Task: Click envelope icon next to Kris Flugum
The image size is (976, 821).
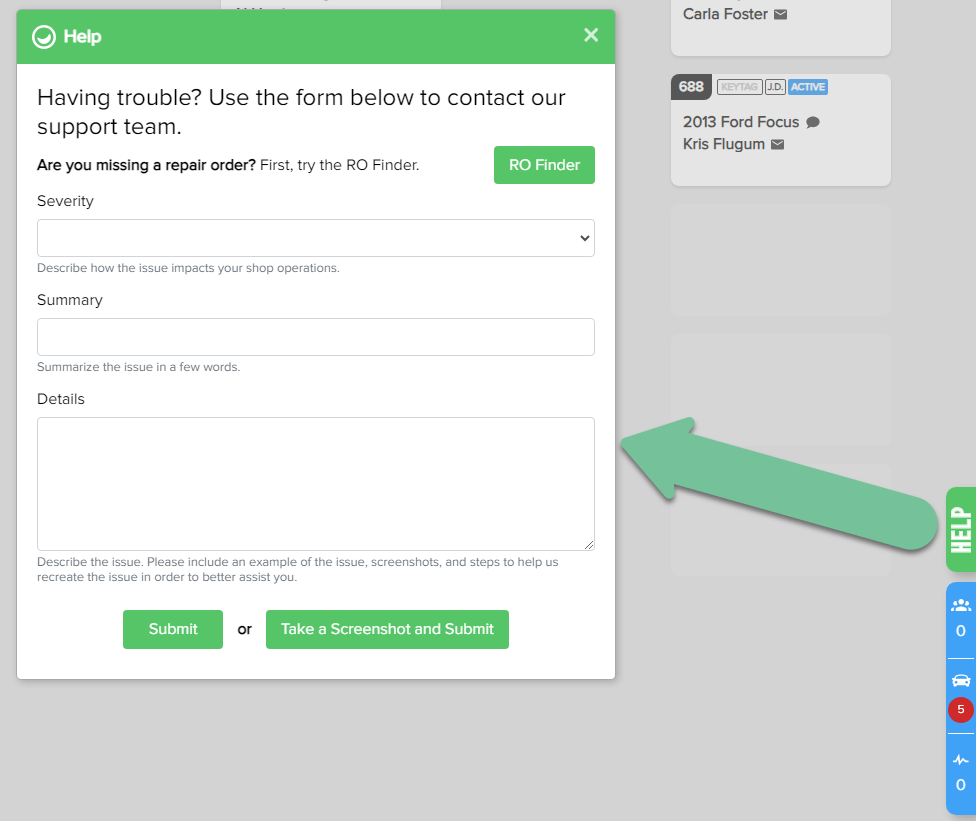Action: (777, 144)
